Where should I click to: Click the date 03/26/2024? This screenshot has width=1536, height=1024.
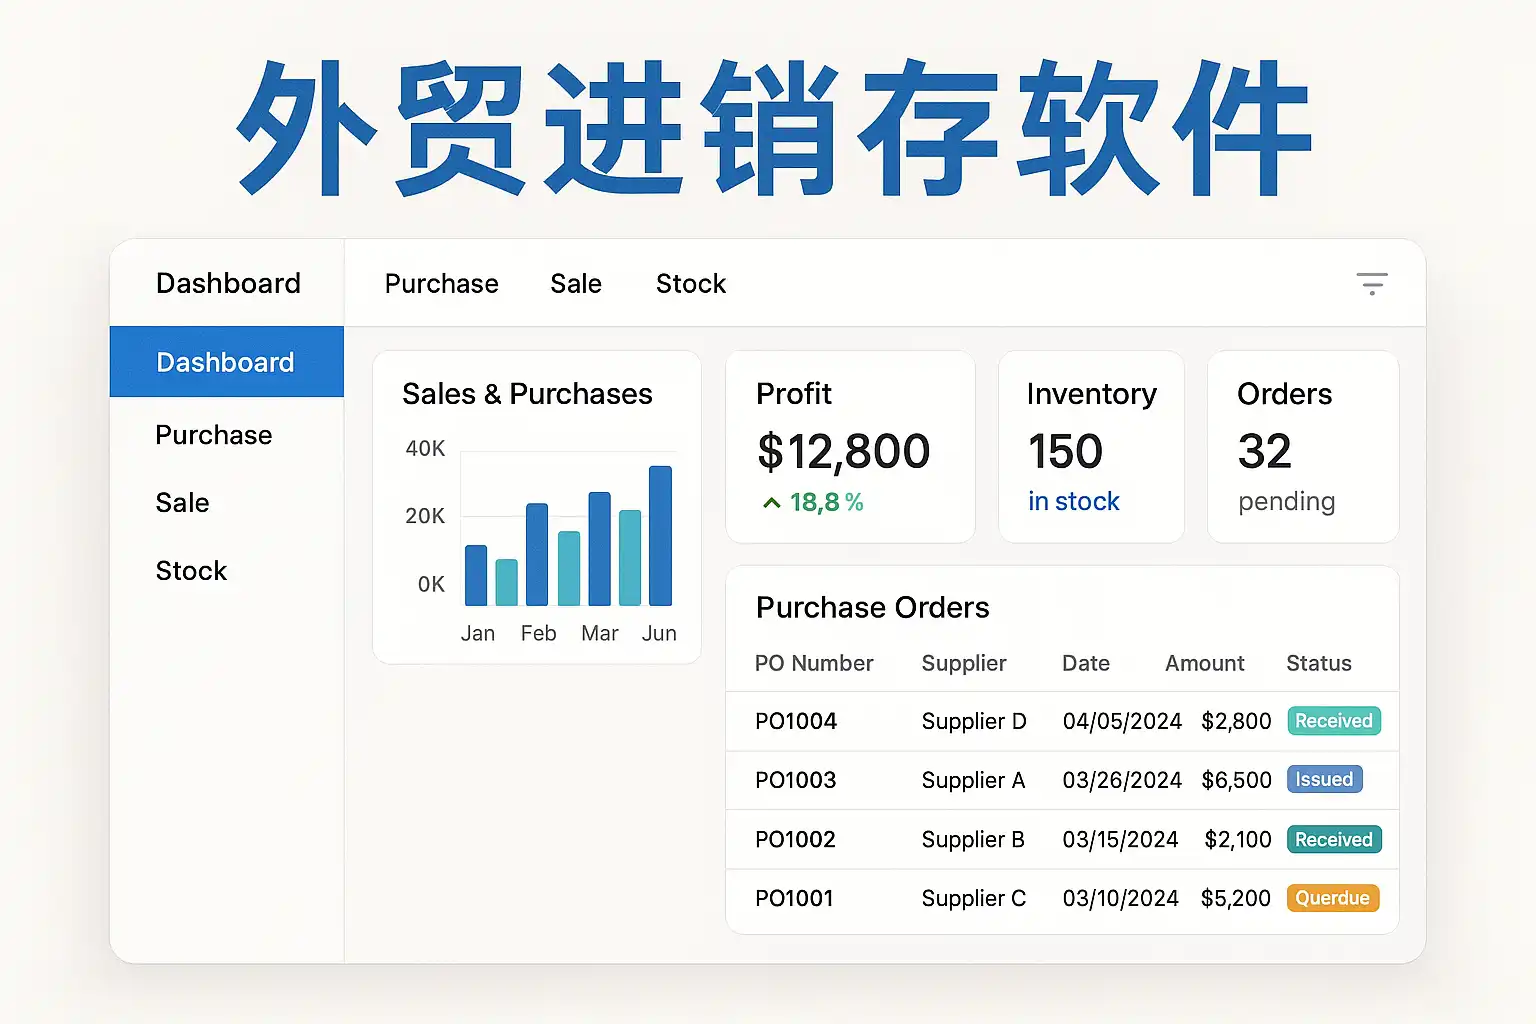(x=1122, y=780)
